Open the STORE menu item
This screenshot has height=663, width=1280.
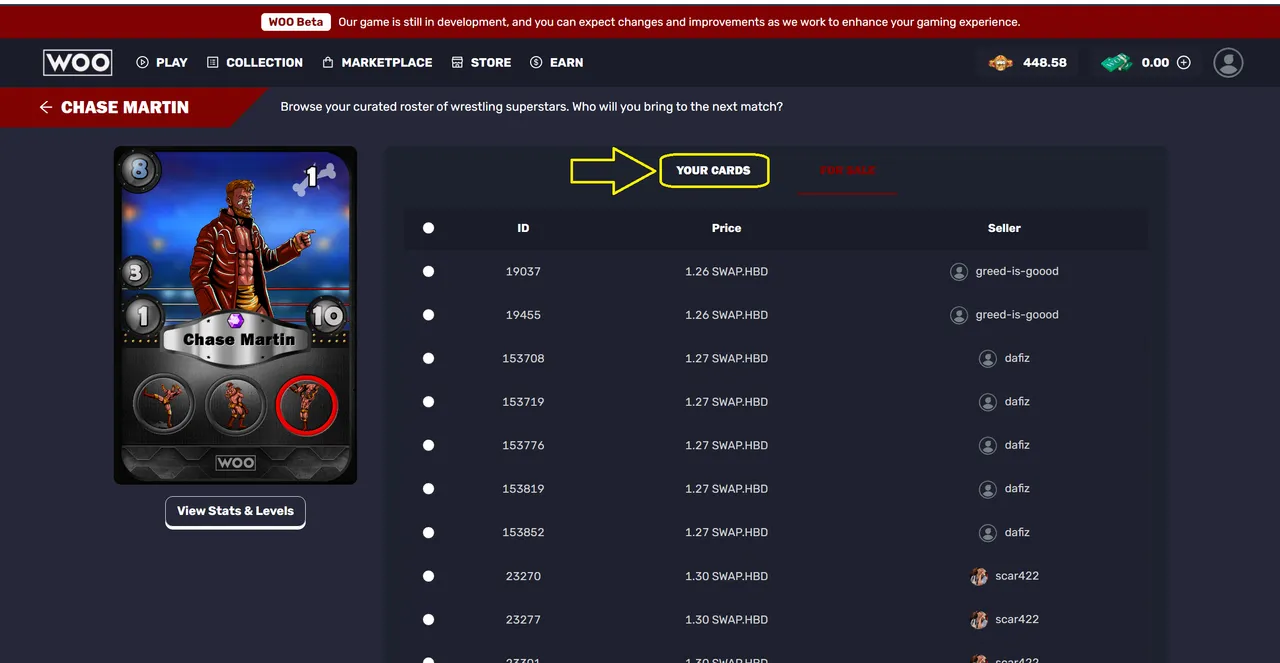(481, 62)
